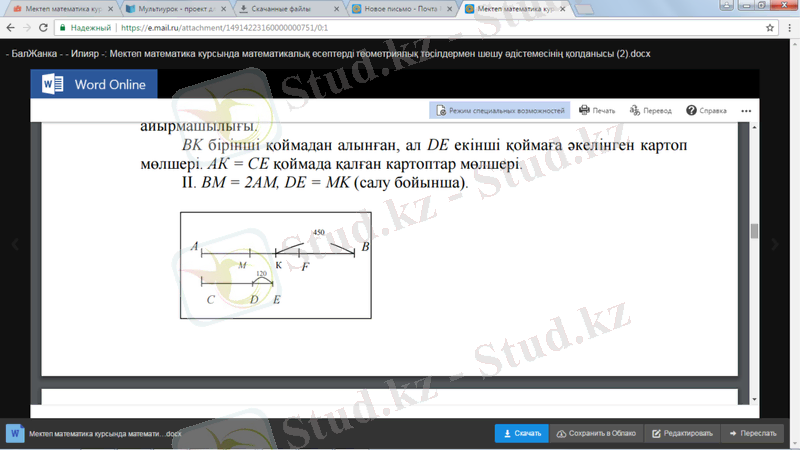Go forward using the browser forward arrow
The height and width of the screenshot is (450, 800).
[27, 28]
